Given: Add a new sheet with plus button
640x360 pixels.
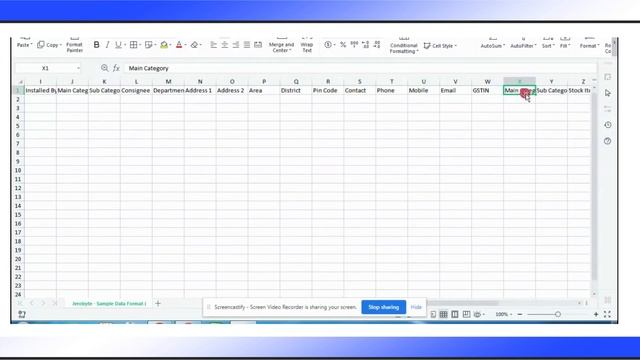Looking at the screenshot, I should [x=158, y=303].
